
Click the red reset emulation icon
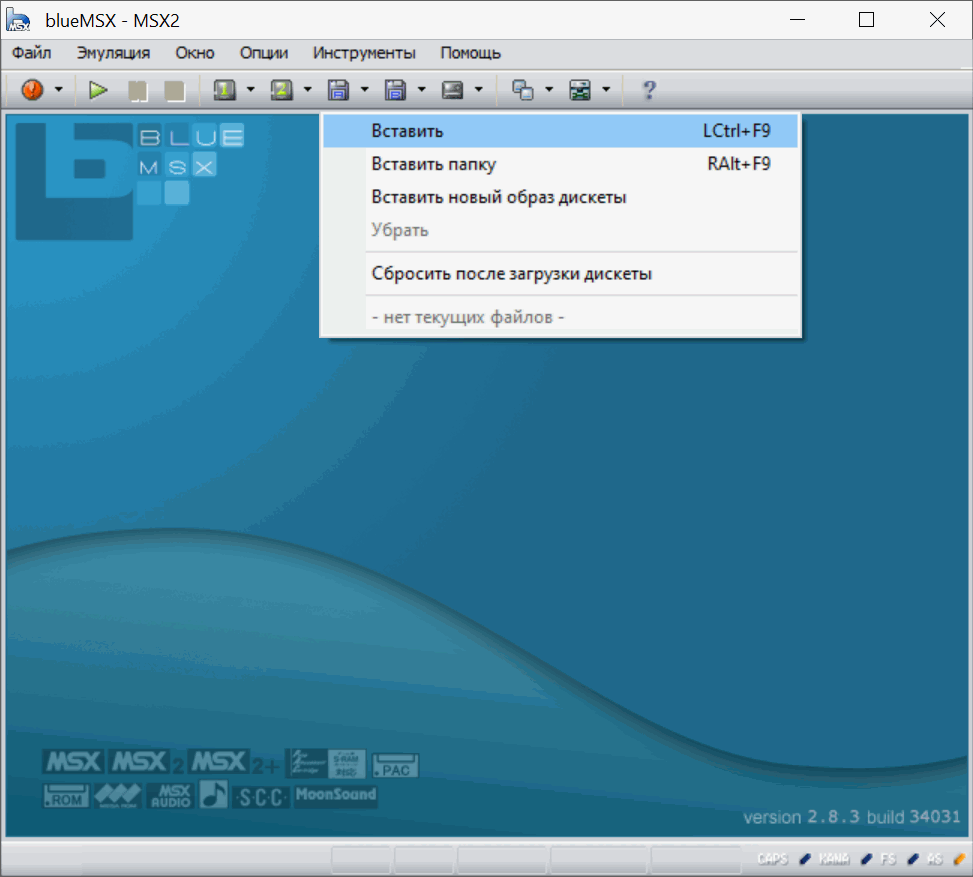(x=32, y=90)
